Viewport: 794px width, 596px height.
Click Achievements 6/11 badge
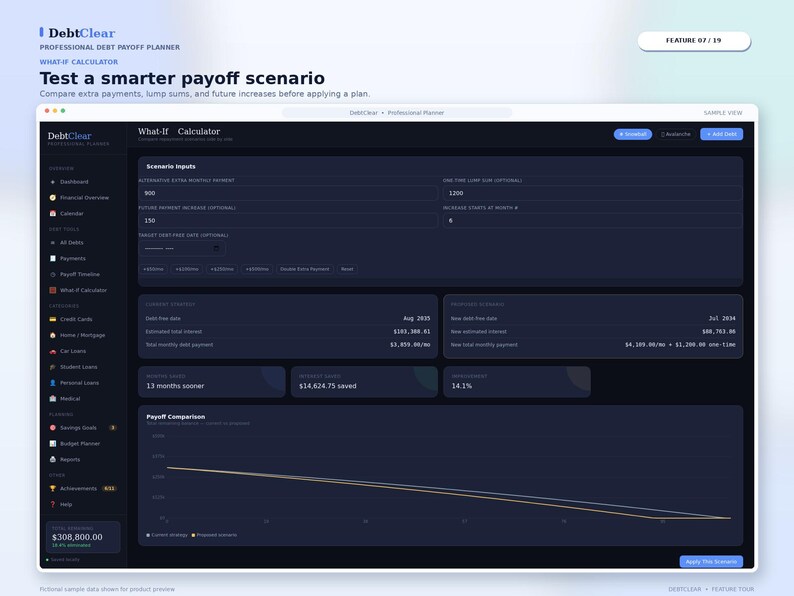[x=109, y=489]
